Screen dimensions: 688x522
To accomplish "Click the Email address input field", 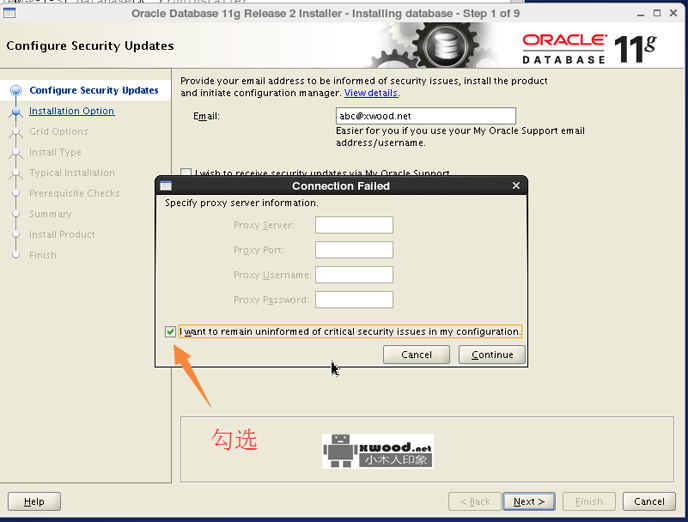I will pos(427,116).
